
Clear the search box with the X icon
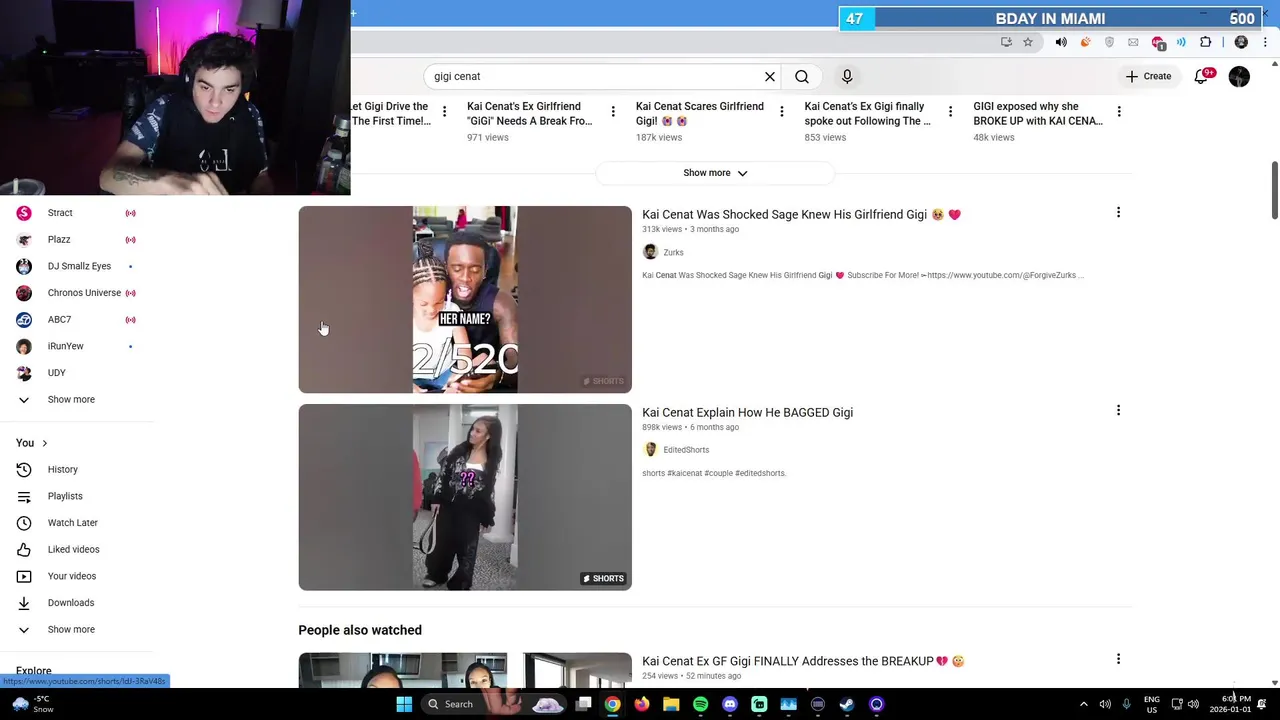pos(770,76)
